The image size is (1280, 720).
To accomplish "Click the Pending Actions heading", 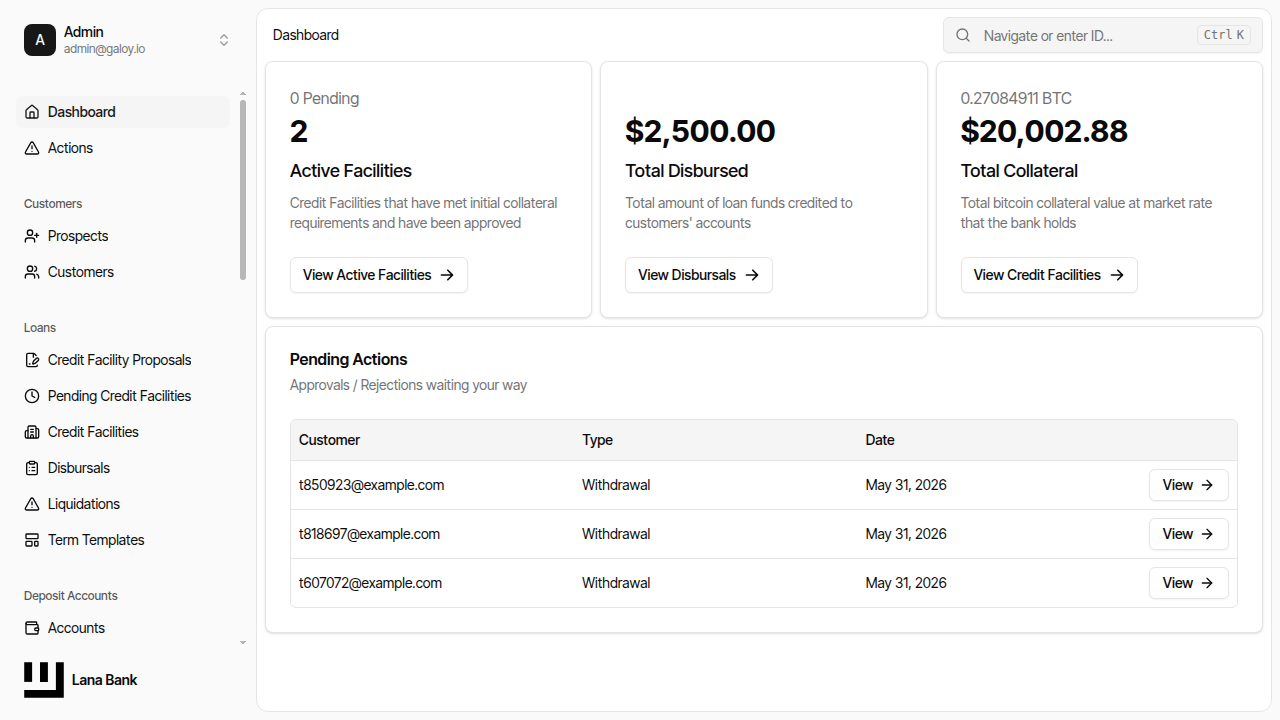I will [x=348, y=359].
